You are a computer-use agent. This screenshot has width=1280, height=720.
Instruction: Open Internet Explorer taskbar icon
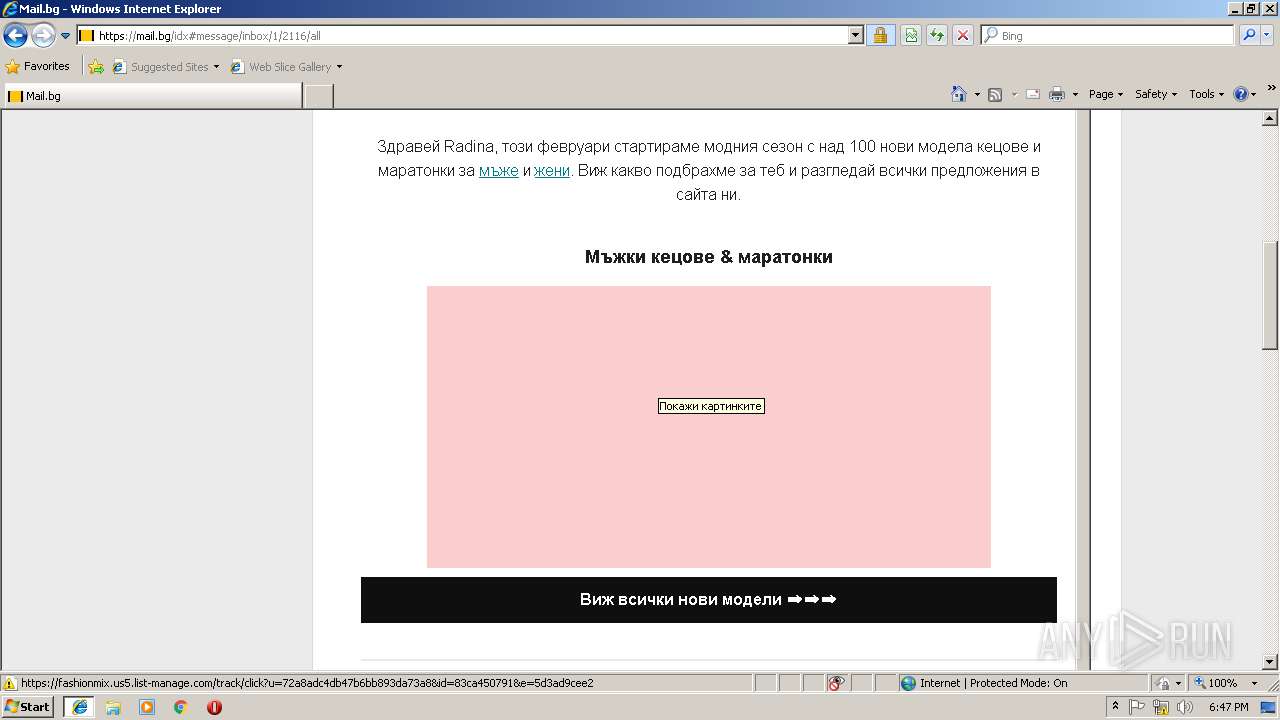pos(79,707)
